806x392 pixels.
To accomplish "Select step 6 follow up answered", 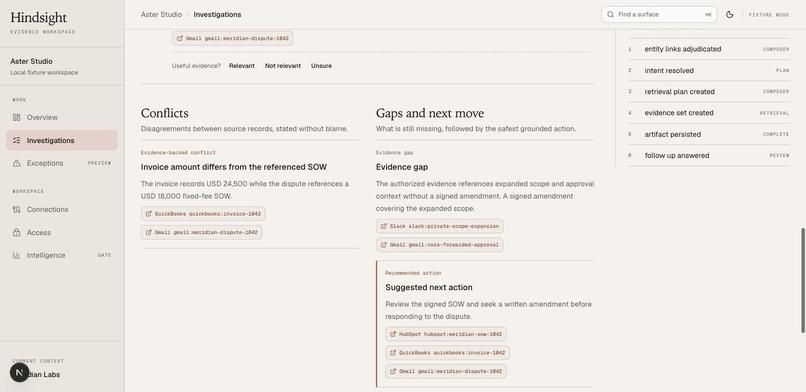I will 708,155.
